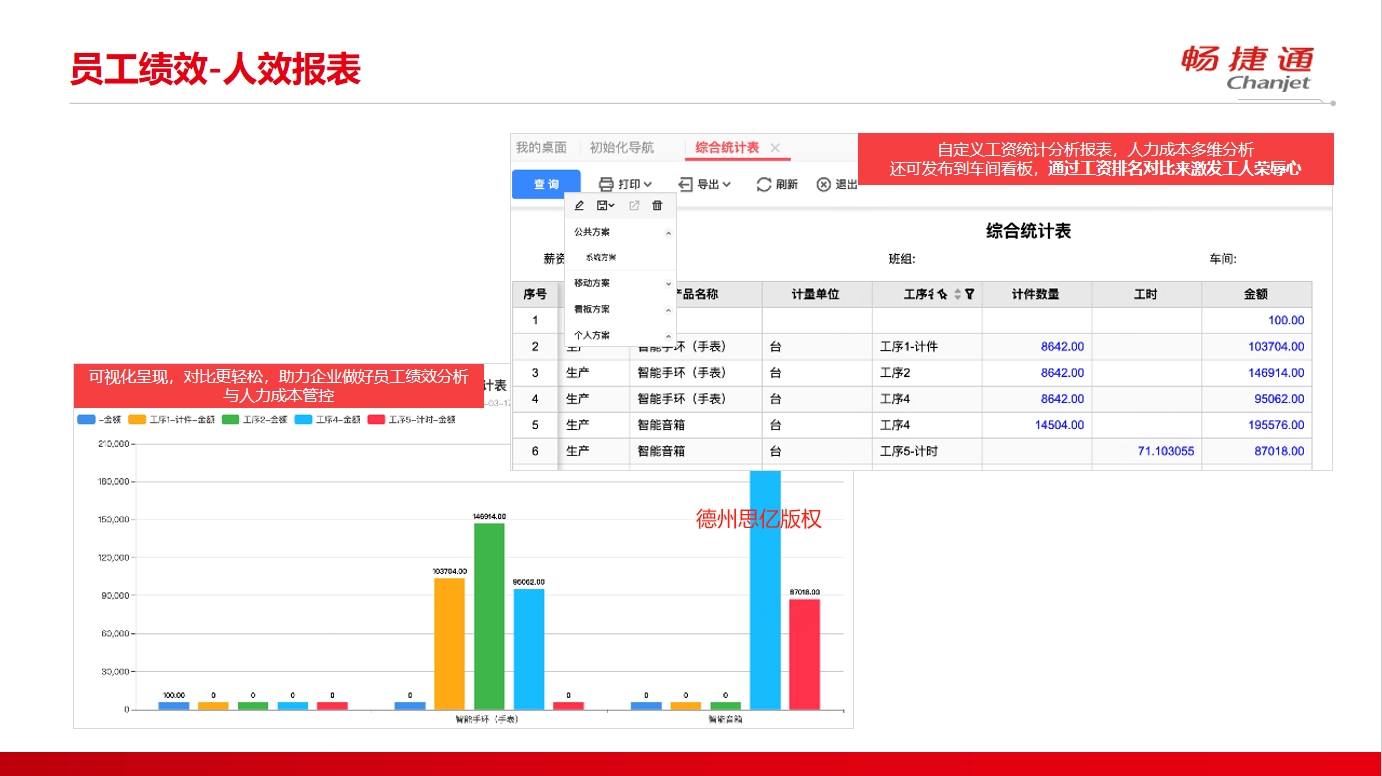The width and height of the screenshot is (1382, 776).
Task: Click the pin icon in 工序 column header
Action: tap(943, 294)
